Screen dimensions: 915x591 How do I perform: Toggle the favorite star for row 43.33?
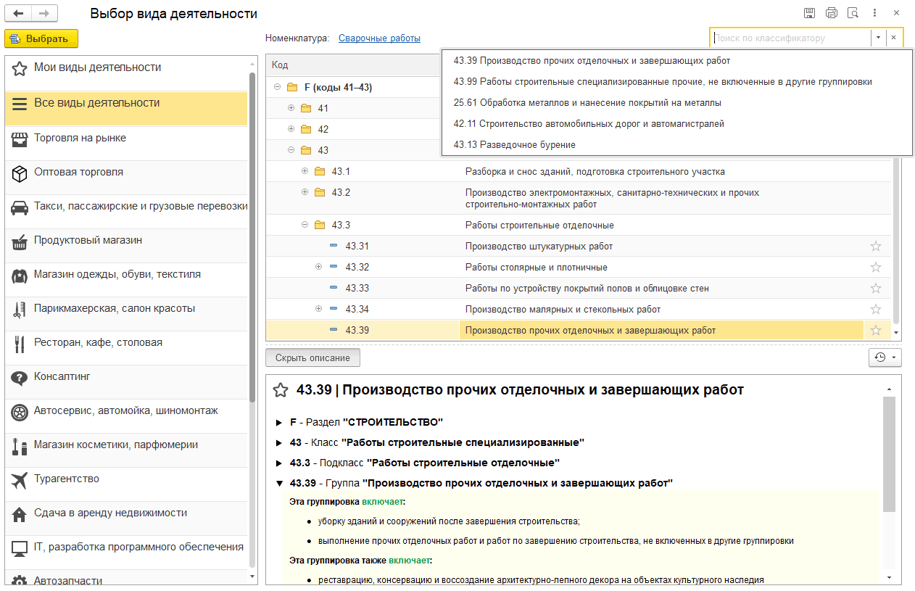pyautogui.click(x=876, y=288)
